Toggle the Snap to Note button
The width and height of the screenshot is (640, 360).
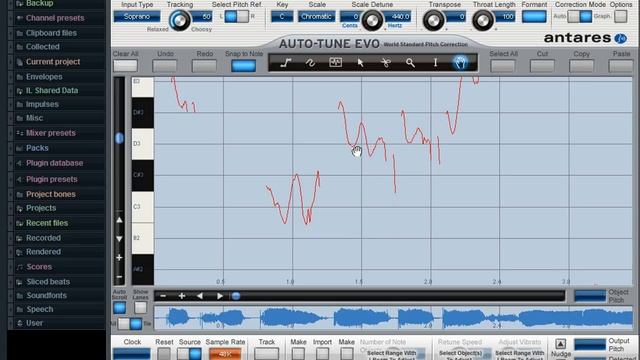(x=243, y=66)
